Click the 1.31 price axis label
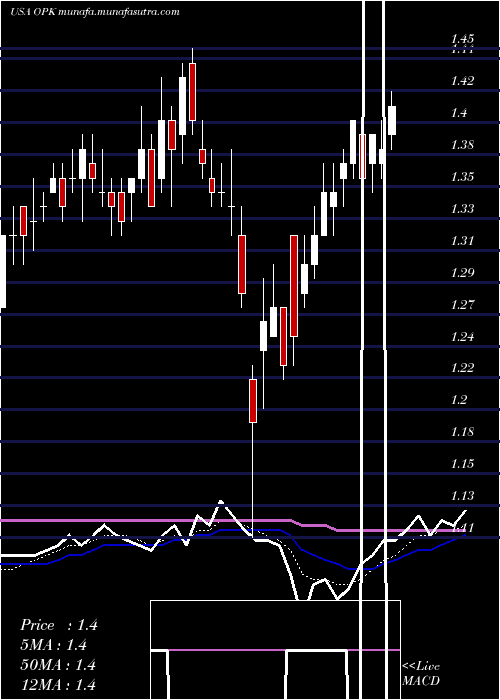The image size is (500, 700). (x=462, y=241)
